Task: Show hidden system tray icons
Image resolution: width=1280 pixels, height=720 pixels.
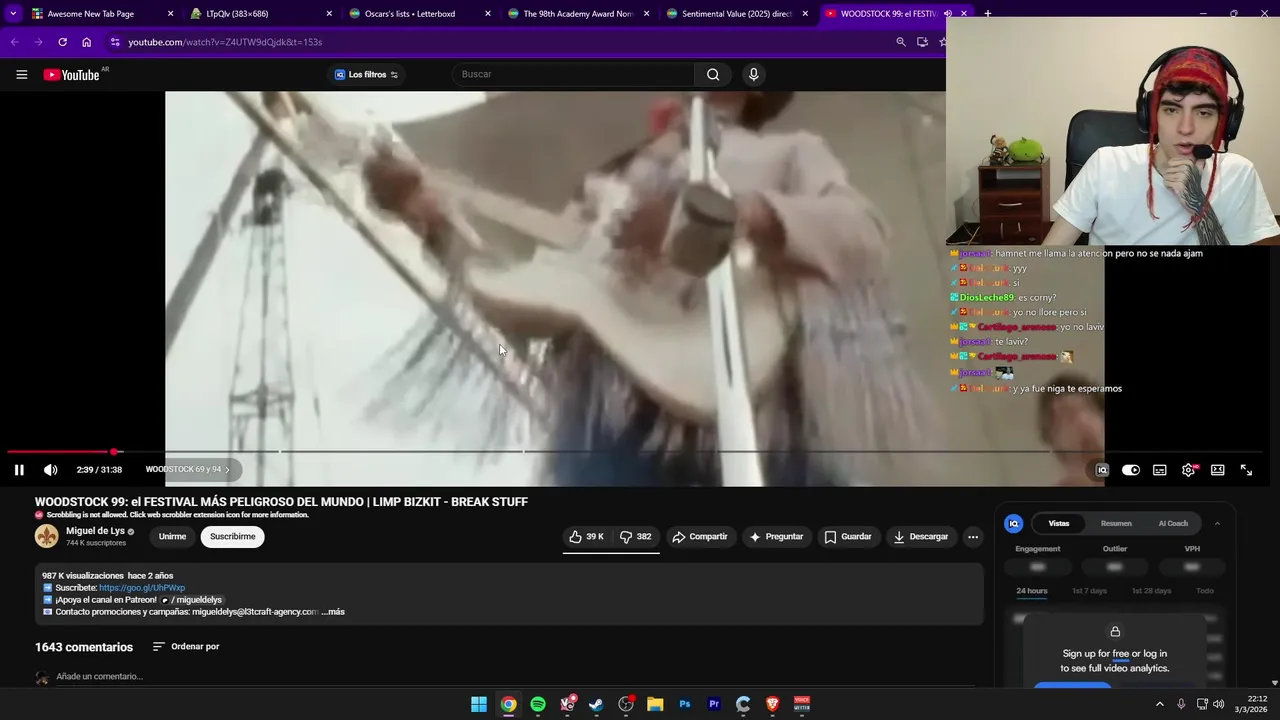Action: 1160,704
